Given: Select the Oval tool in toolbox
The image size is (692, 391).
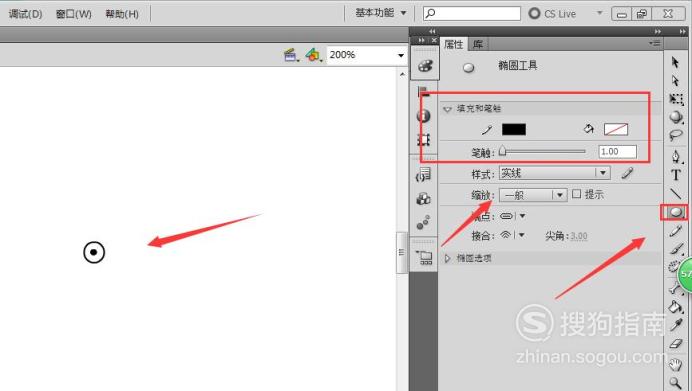Looking at the screenshot, I should pos(675,212).
